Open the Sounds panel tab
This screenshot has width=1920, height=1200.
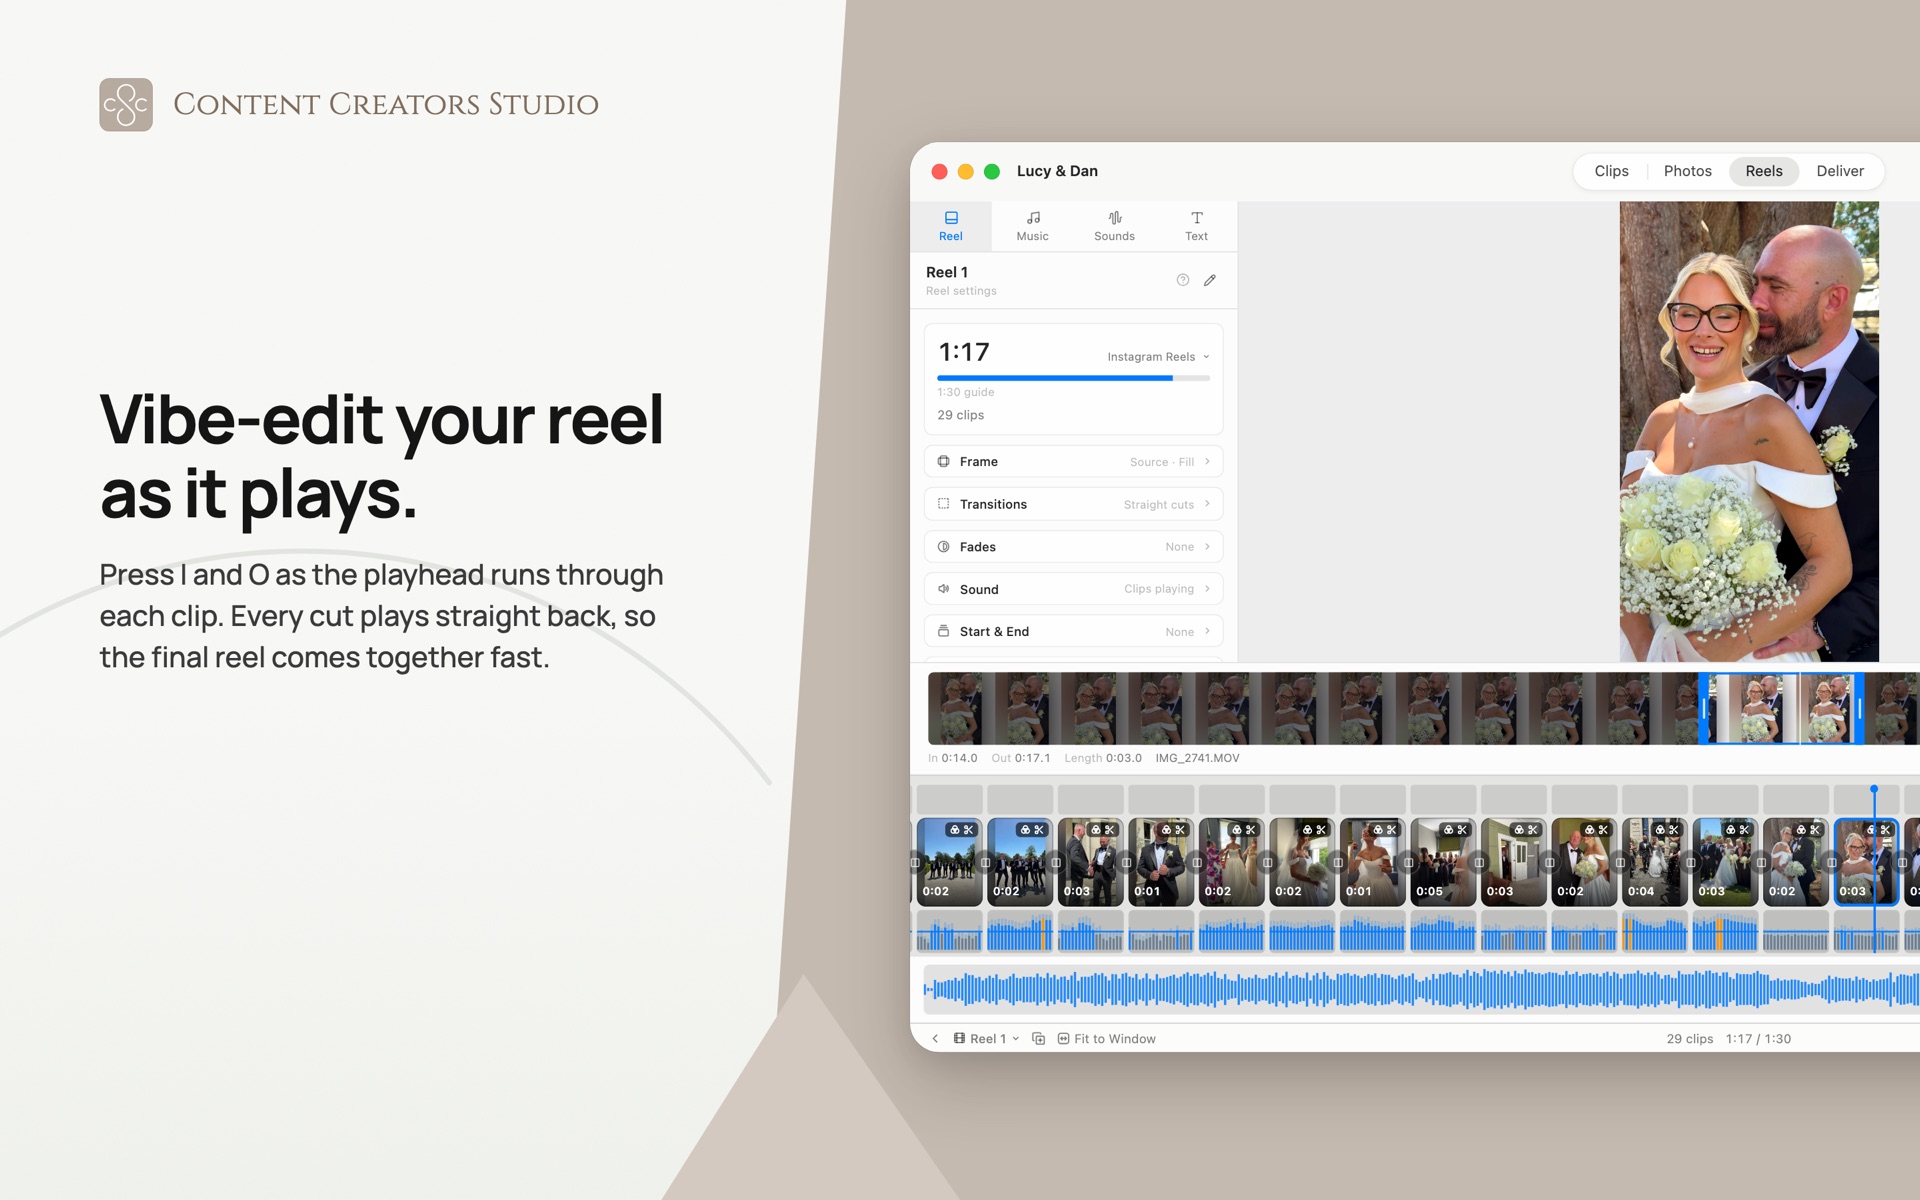(x=1114, y=226)
